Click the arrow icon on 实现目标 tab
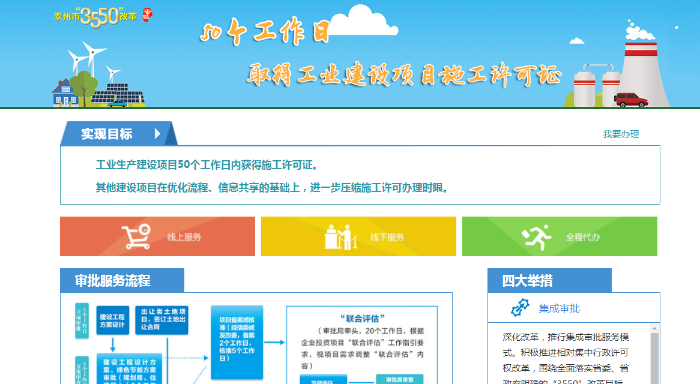 157,134
